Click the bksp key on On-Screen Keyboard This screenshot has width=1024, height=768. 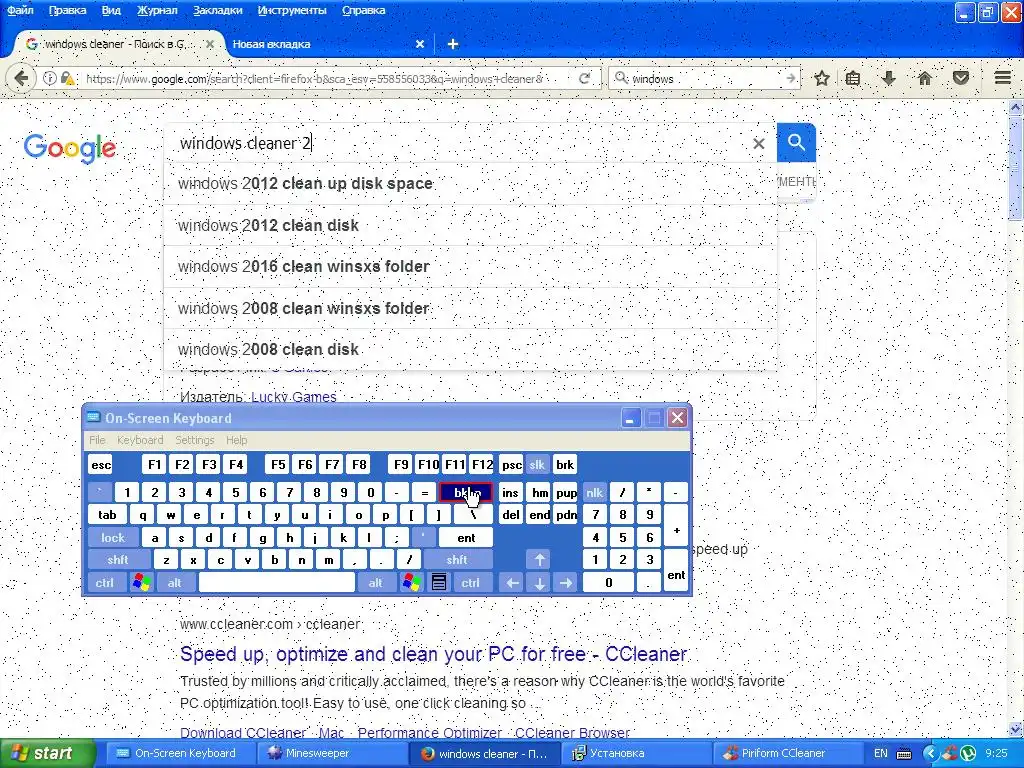[x=466, y=492]
